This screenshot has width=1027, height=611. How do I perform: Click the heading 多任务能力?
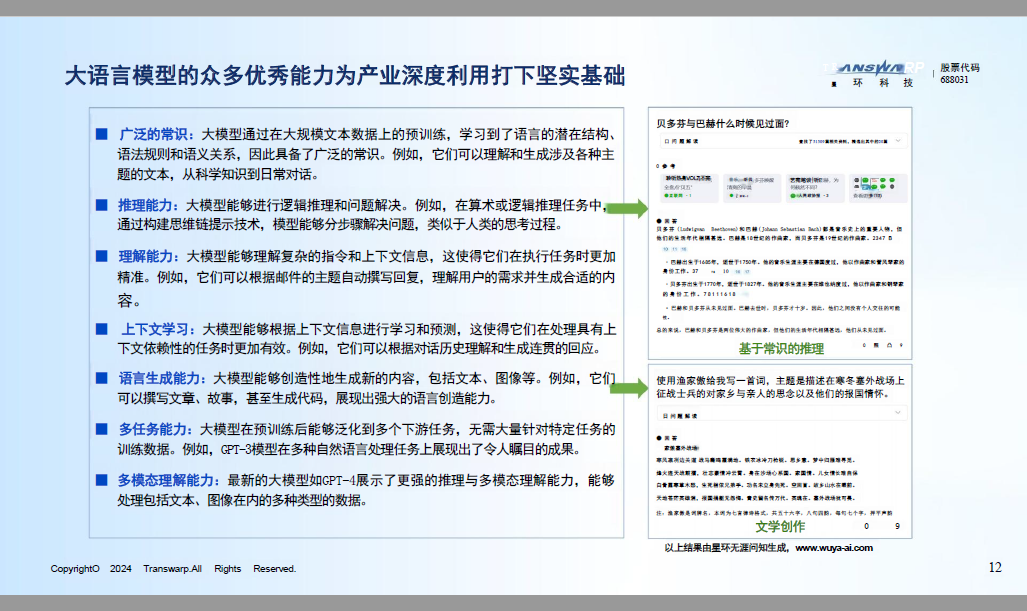tap(155, 430)
